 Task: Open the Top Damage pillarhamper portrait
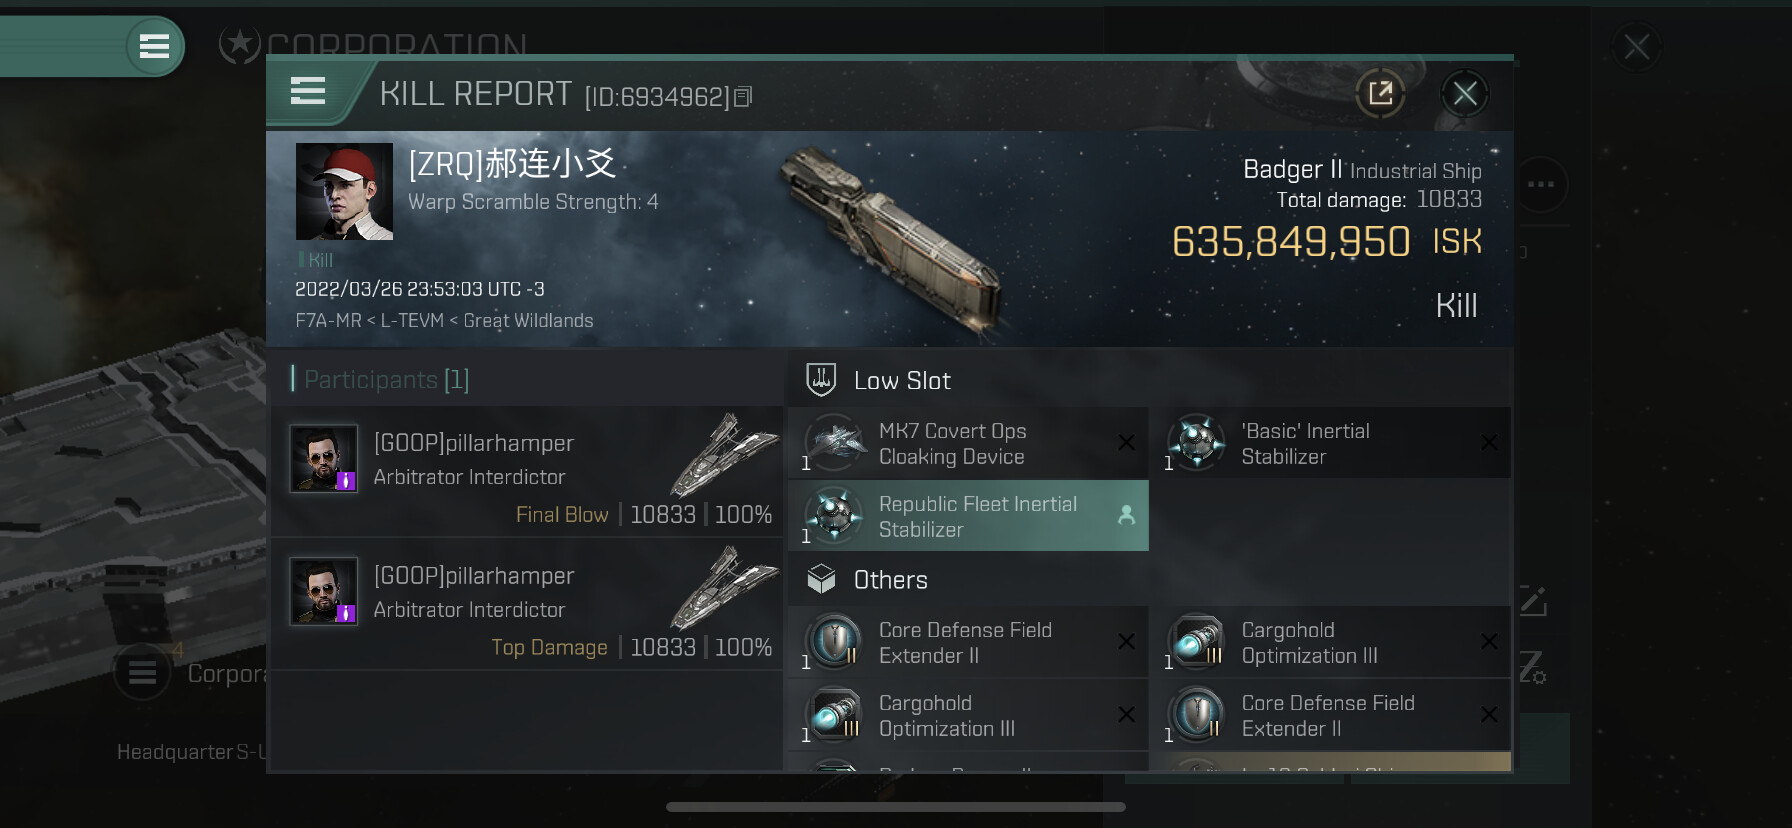click(x=324, y=591)
